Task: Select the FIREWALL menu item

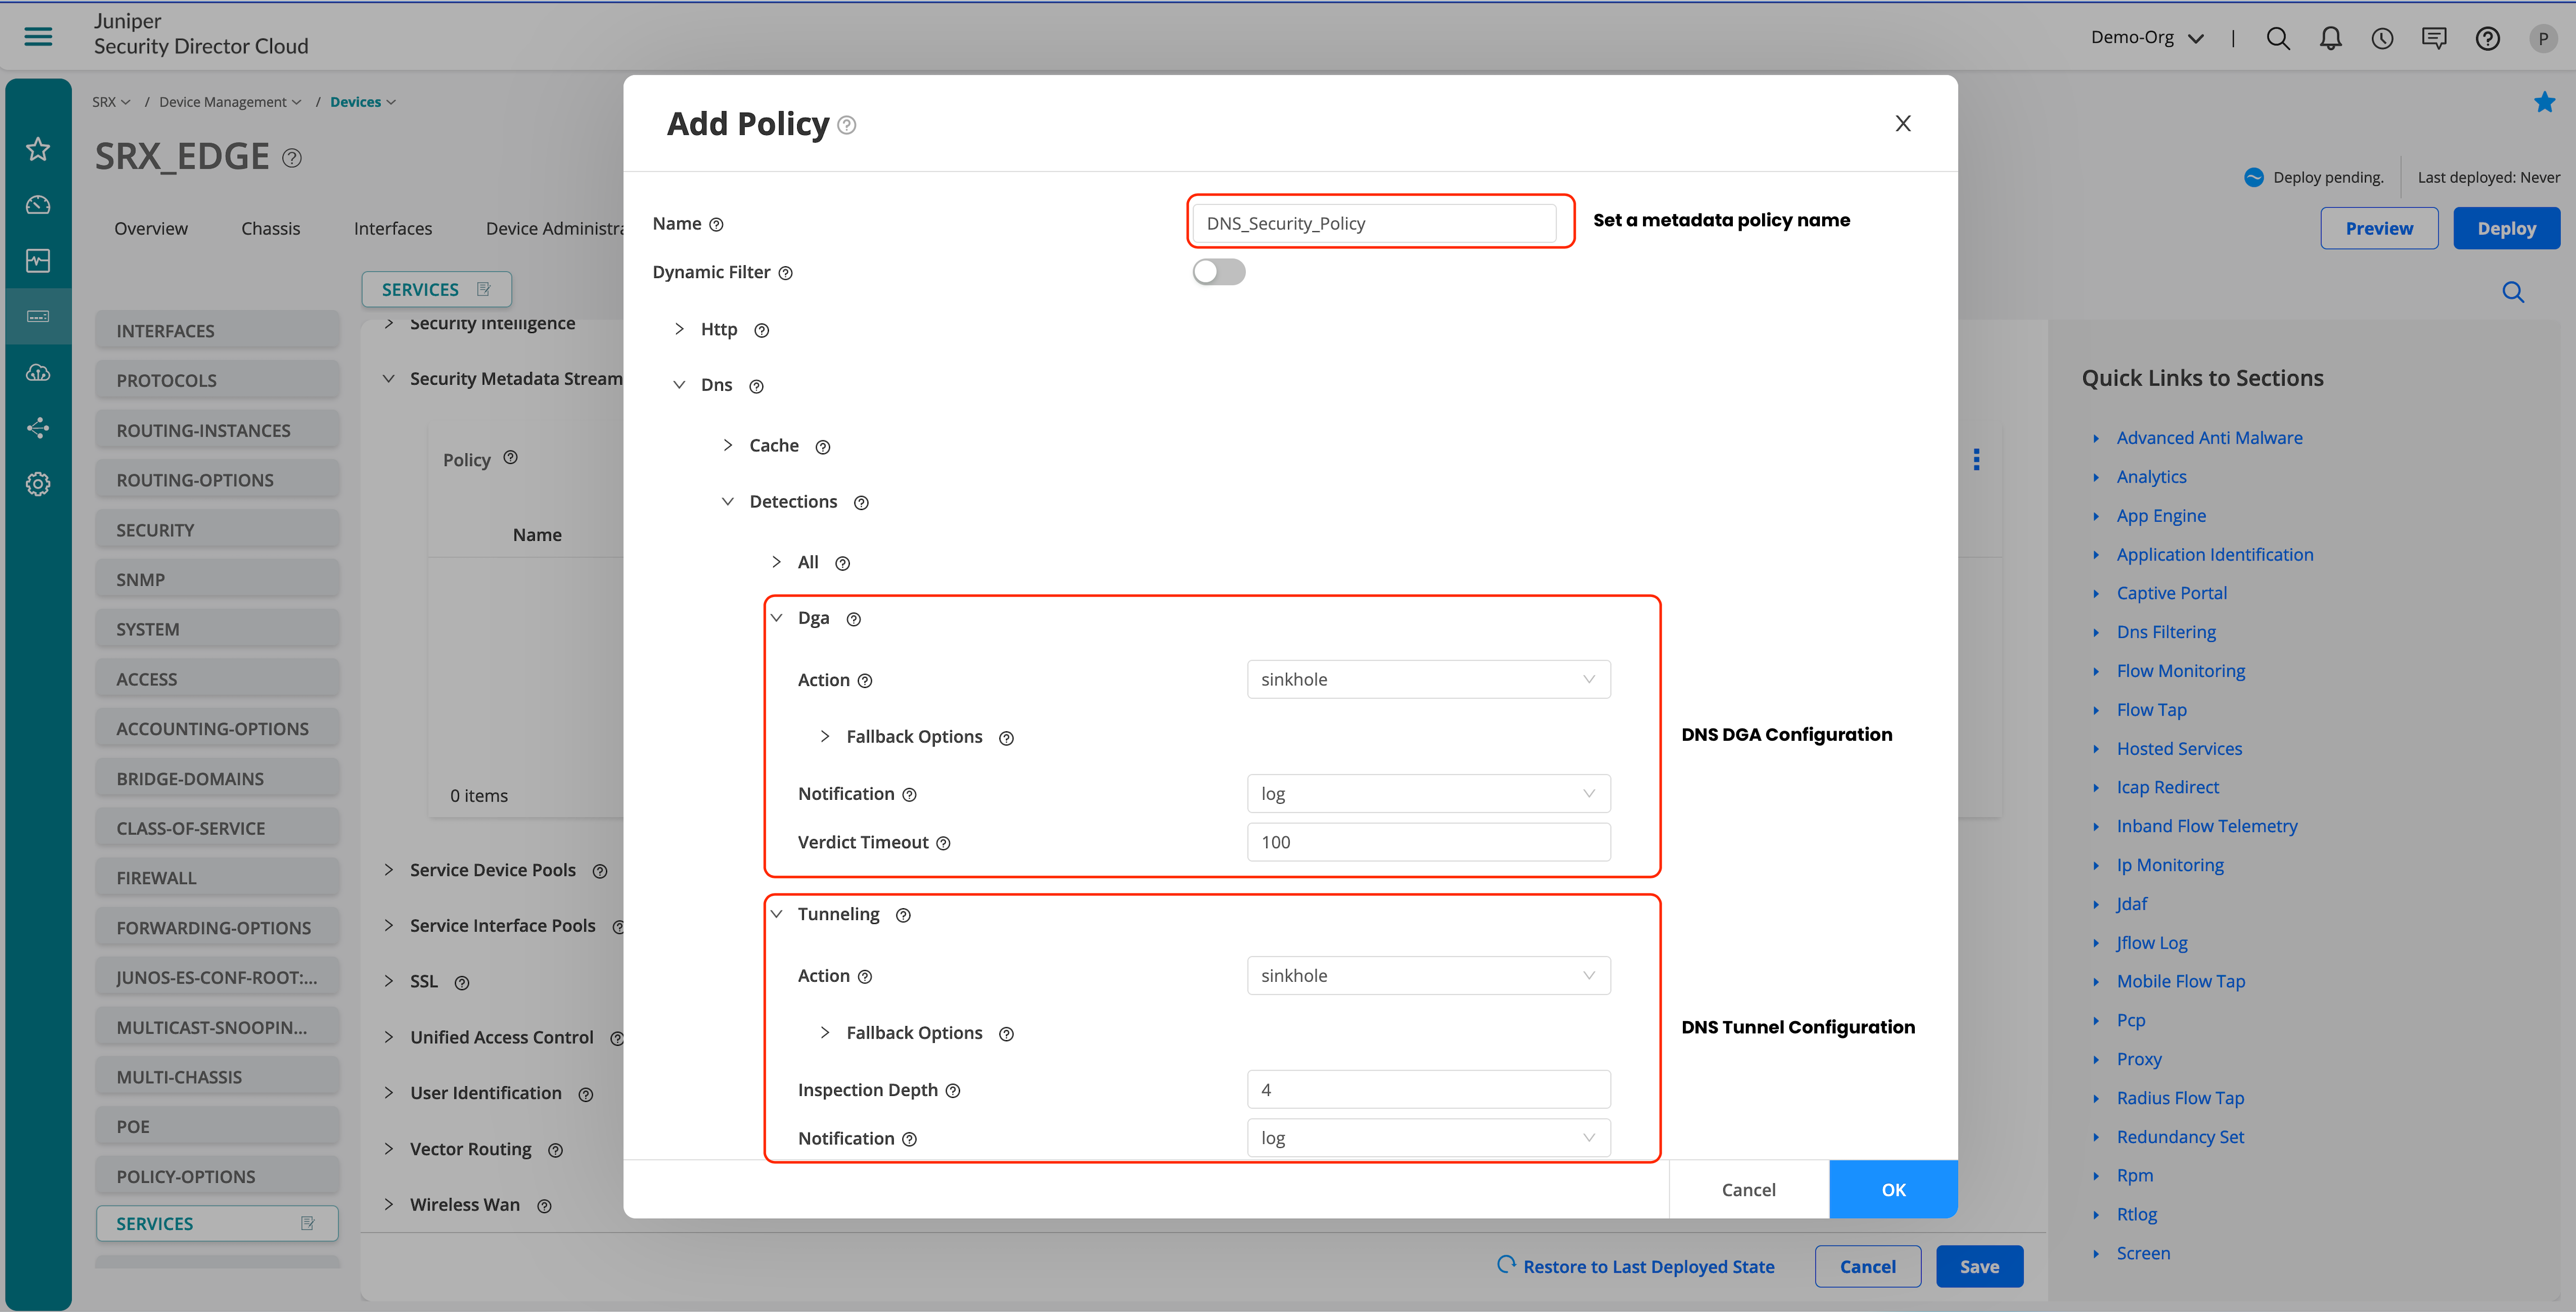Action: [x=217, y=877]
